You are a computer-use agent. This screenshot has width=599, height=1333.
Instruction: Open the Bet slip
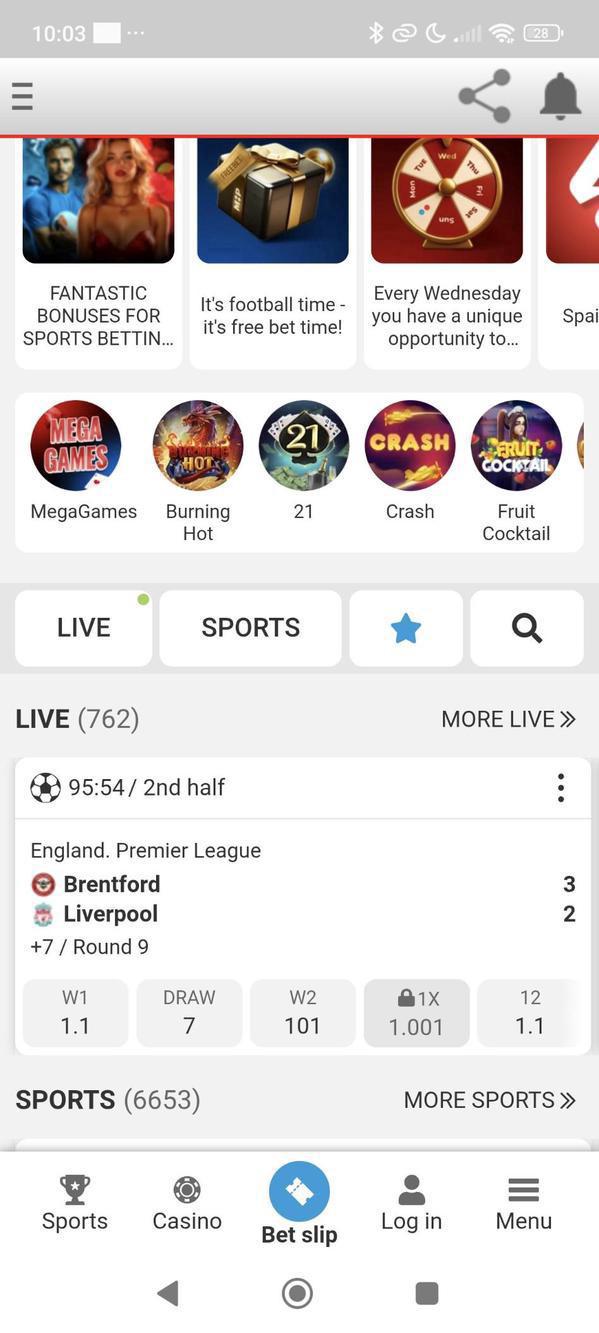[298, 1192]
